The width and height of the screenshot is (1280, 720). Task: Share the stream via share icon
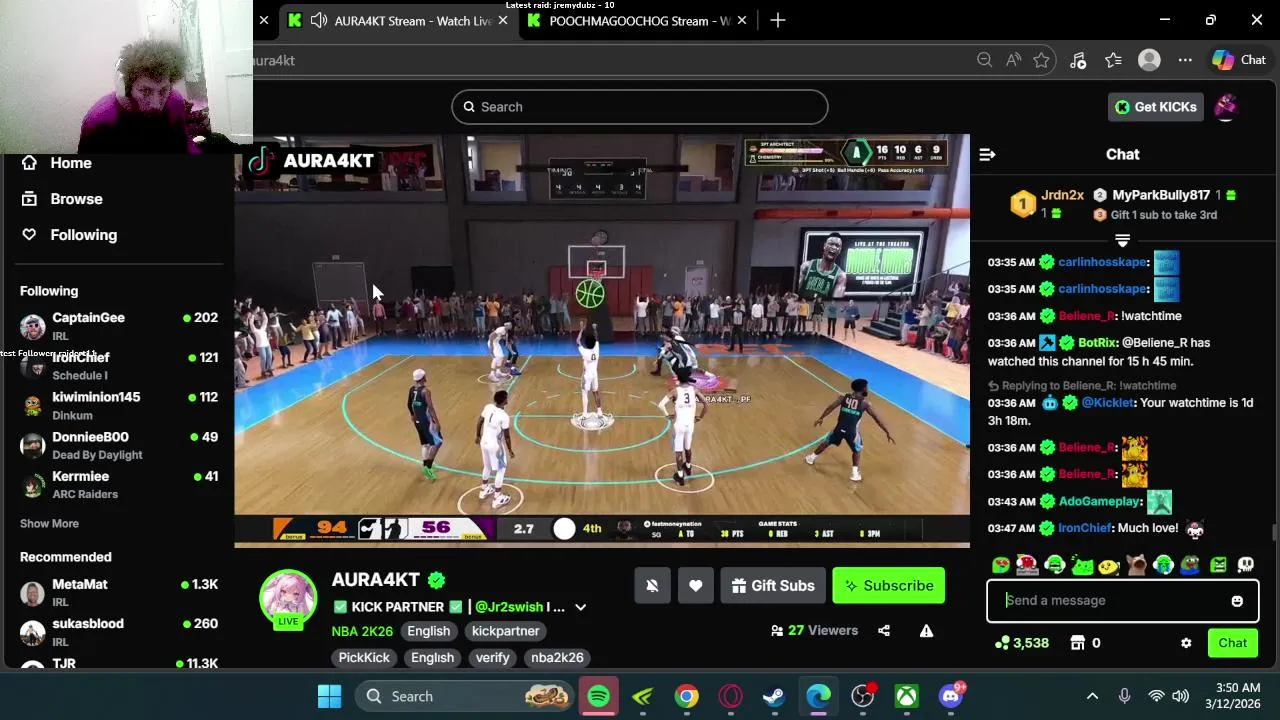pyautogui.click(x=884, y=631)
